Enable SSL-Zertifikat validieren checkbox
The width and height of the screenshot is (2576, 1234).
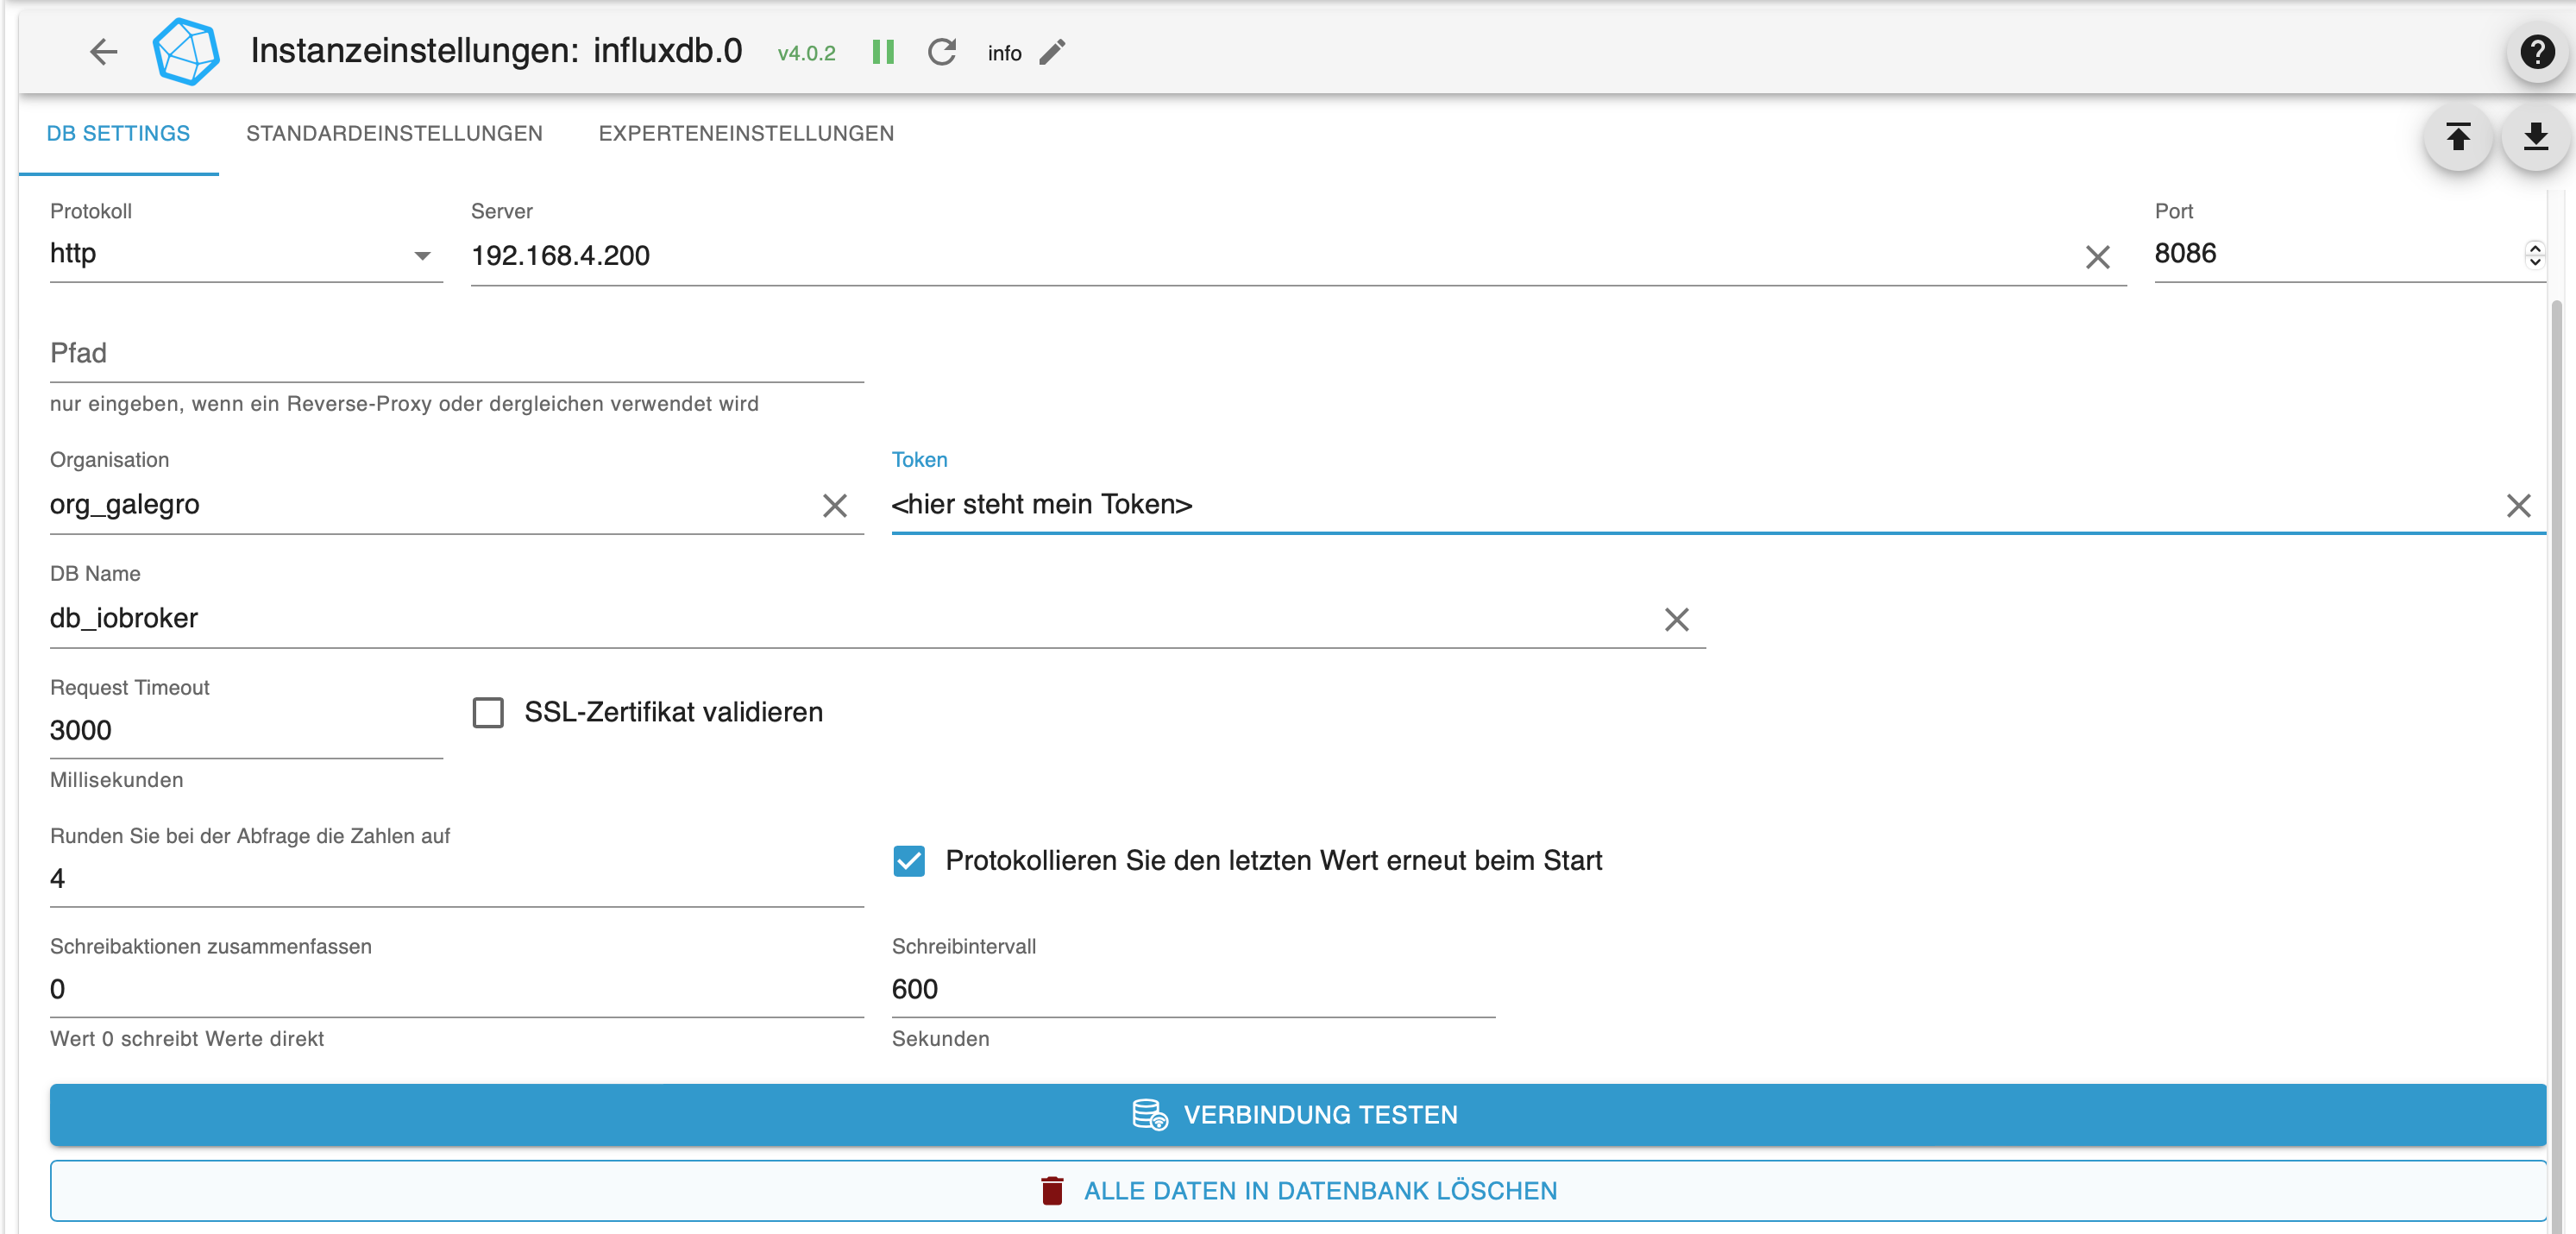[488, 713]
